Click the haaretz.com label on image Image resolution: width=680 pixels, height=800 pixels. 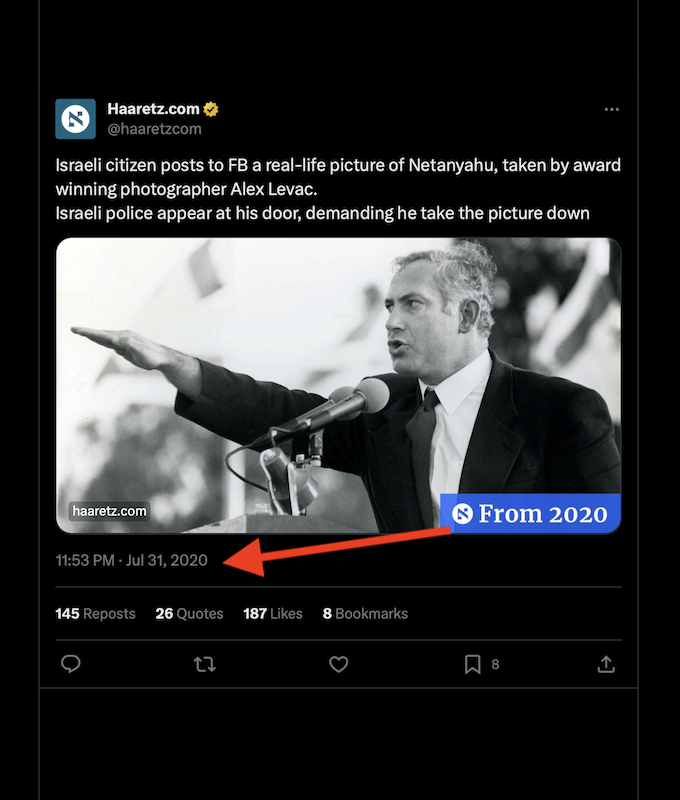coord(109,511)
